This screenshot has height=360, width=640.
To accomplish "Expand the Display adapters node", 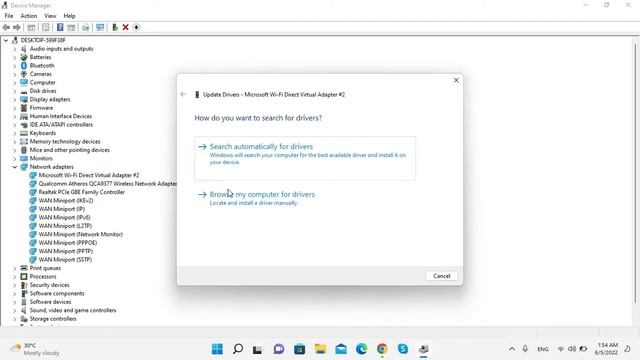I will pyautogui.click(x=15, y=100).
